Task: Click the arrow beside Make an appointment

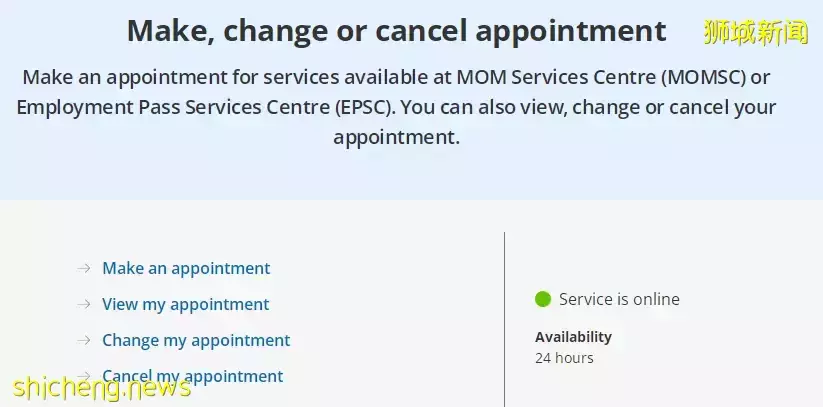Action: pos(84,268)
